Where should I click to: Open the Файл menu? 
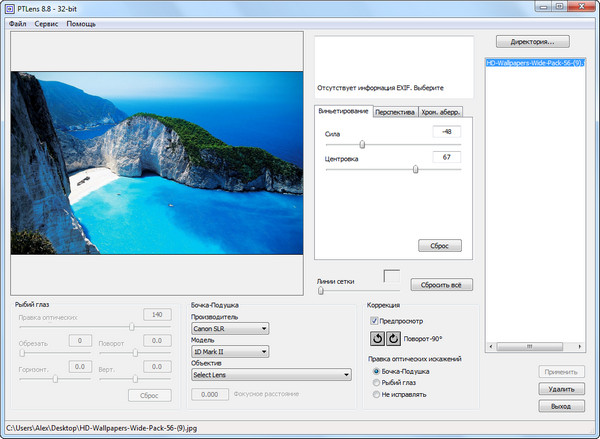(x=17, y=23)
